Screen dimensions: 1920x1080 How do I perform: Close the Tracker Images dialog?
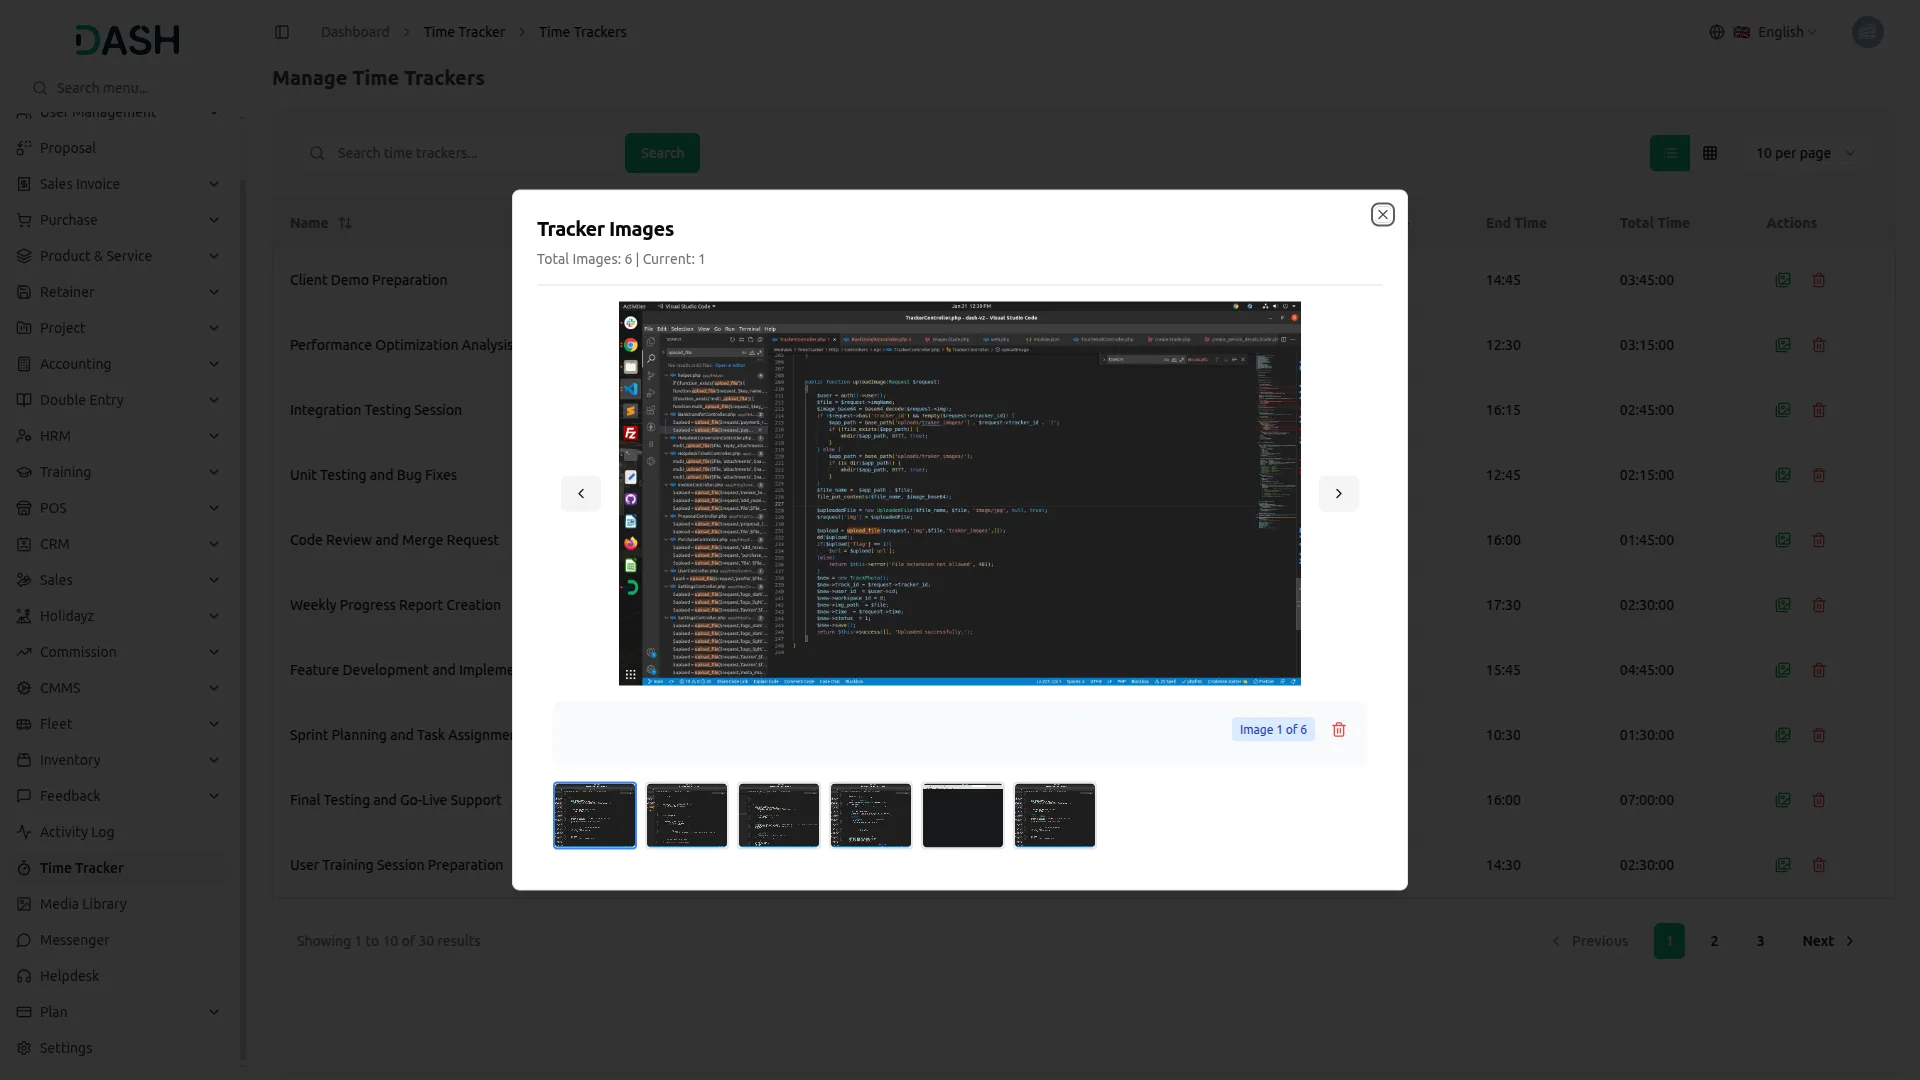click(1382, 214)
